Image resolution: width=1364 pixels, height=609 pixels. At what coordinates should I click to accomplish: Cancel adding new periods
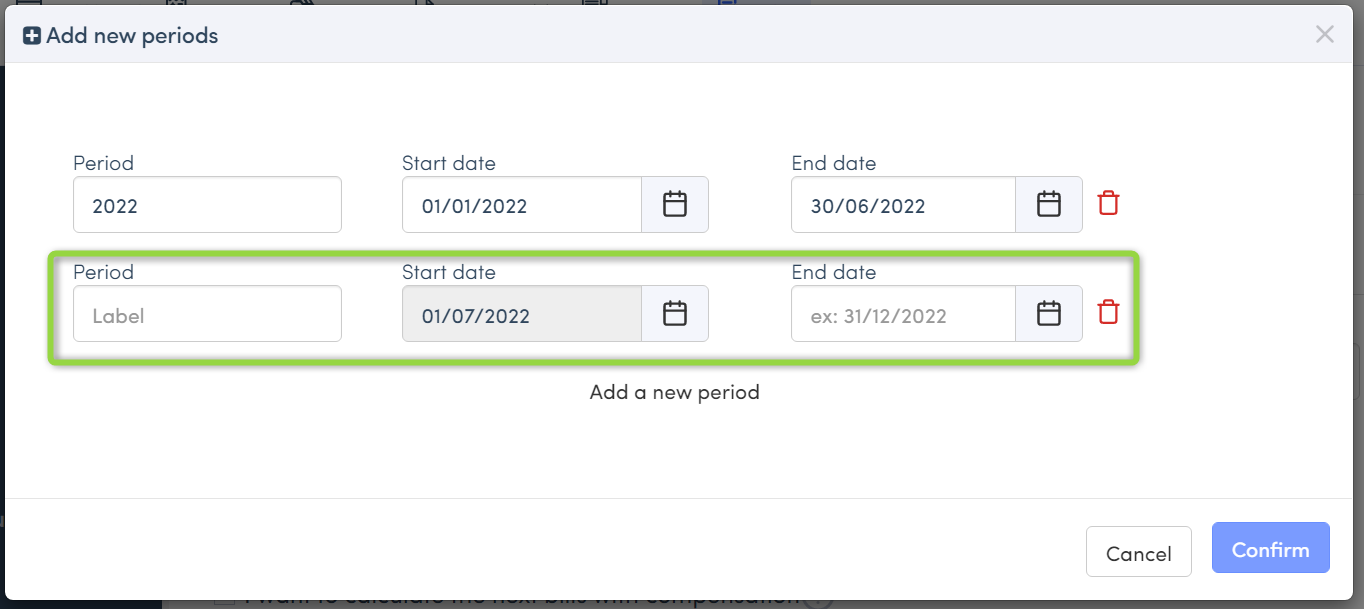1138,552
